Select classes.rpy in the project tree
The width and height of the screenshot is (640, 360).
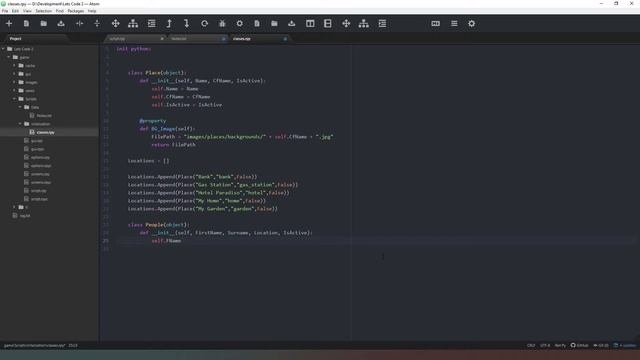coord(45,132)
